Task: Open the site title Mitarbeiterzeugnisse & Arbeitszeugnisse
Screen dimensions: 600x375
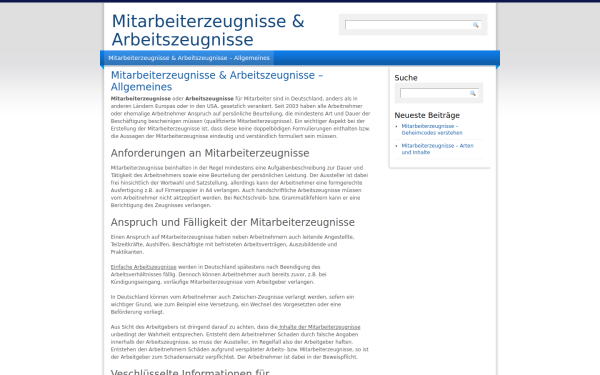Action: pyautogui.click(x=208, y=30)
